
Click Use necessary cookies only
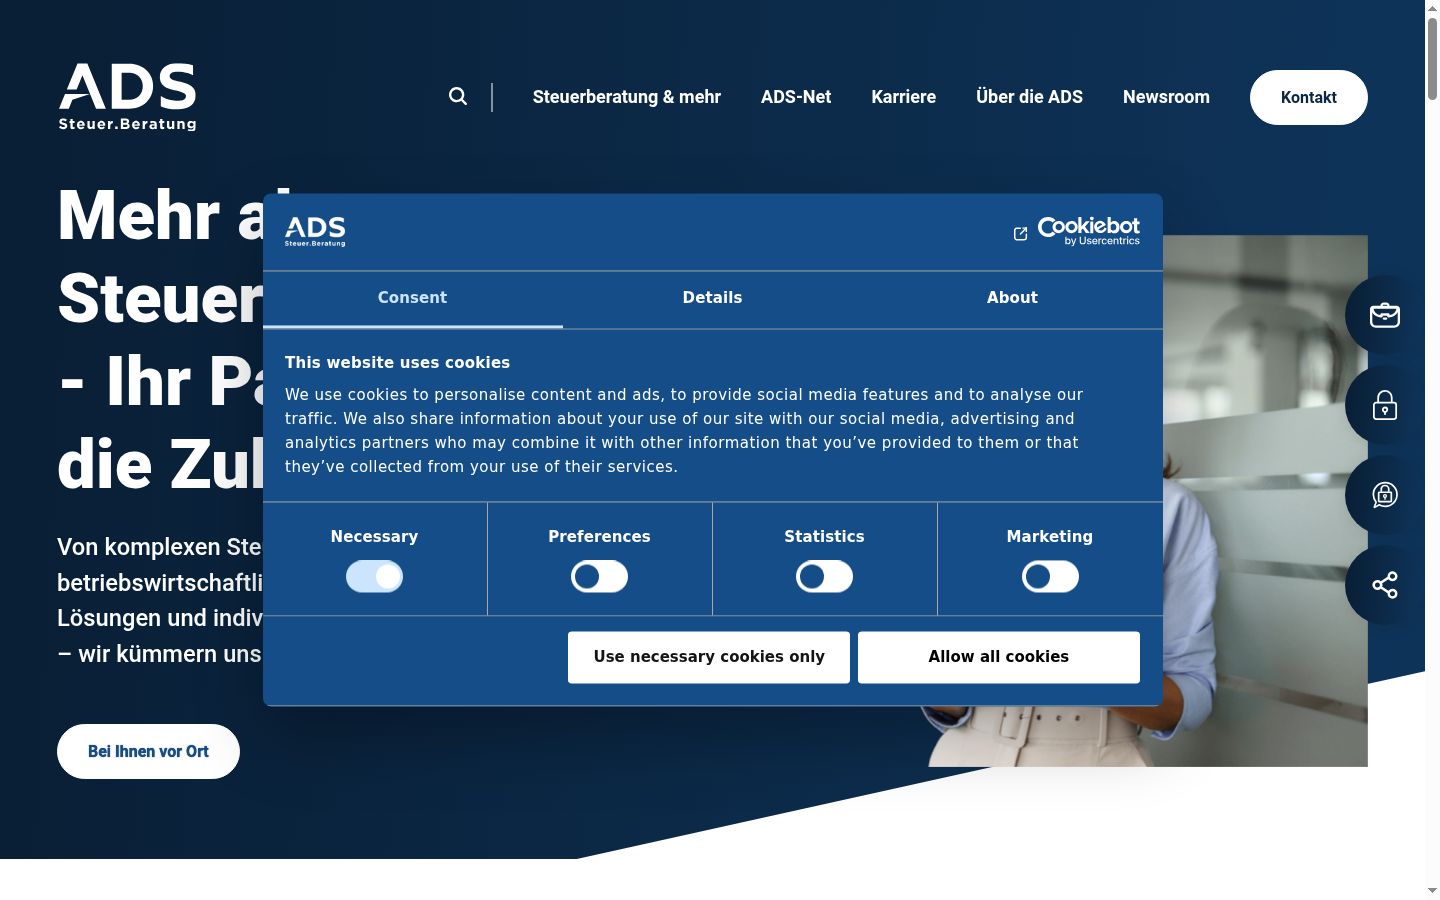pyautogui.click(x=709, y=657)
